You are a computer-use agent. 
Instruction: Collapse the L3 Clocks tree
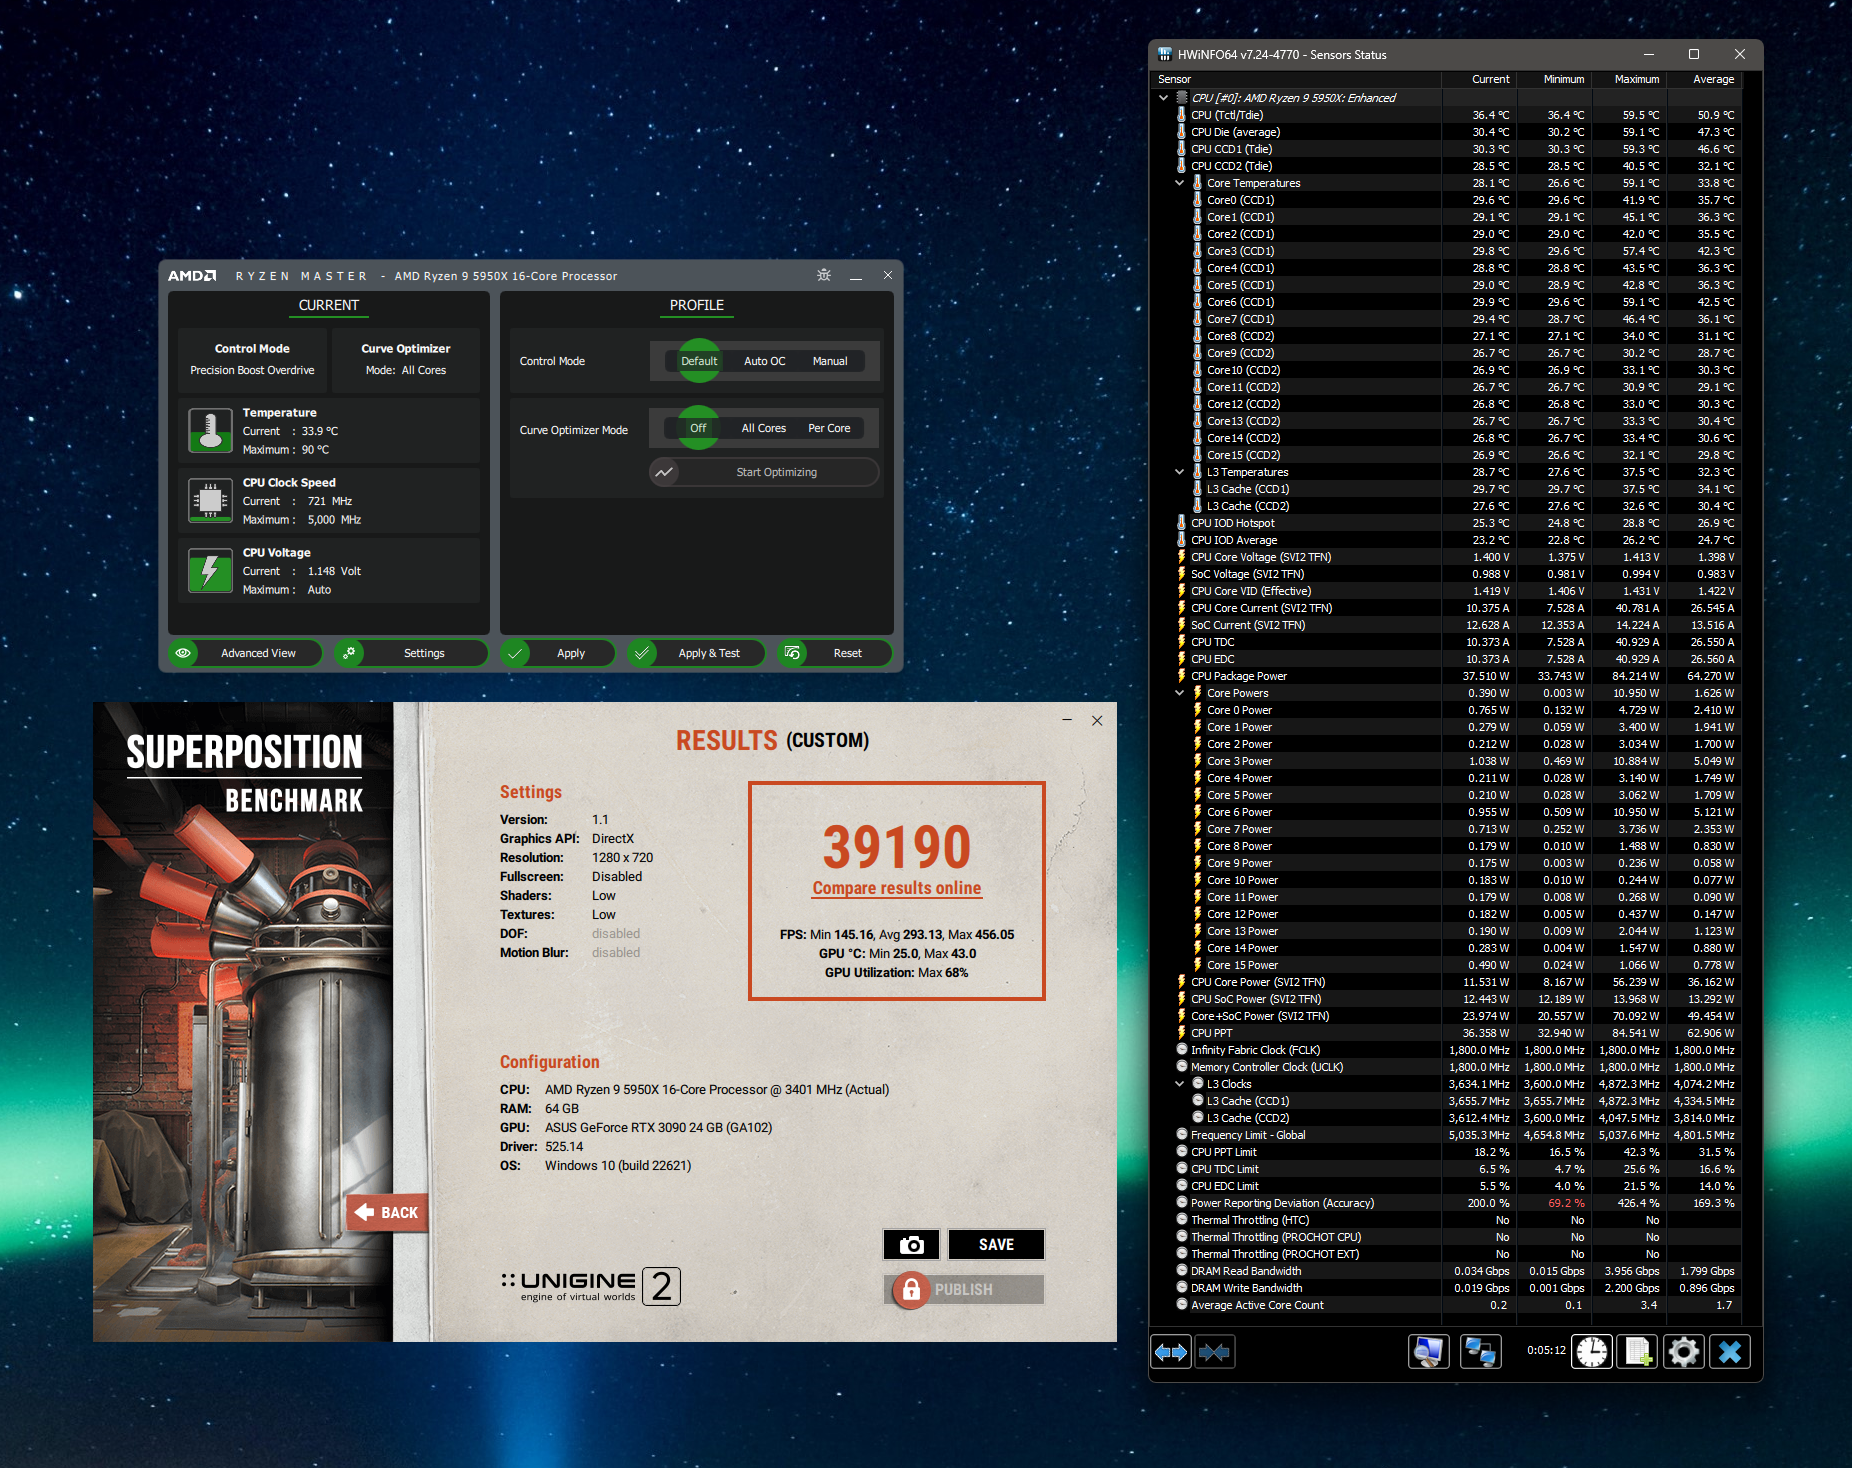tap(1179, 1084)
